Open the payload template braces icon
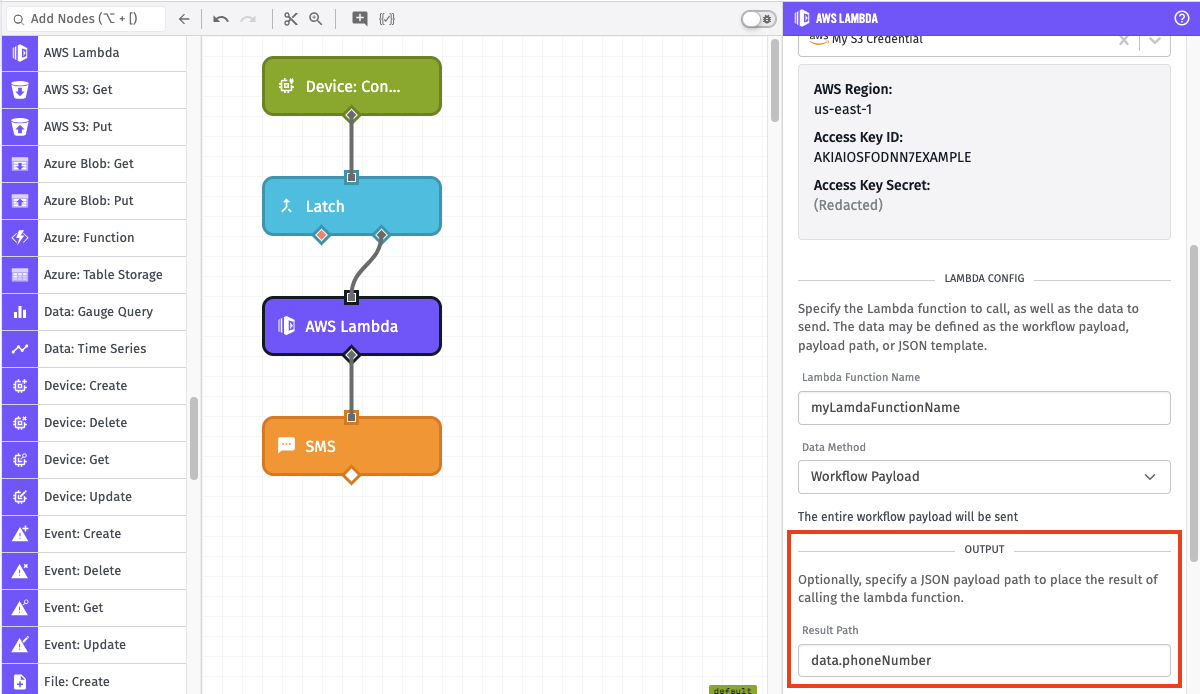The width and height of the screenshot is (1200, 694). [386, 18]
